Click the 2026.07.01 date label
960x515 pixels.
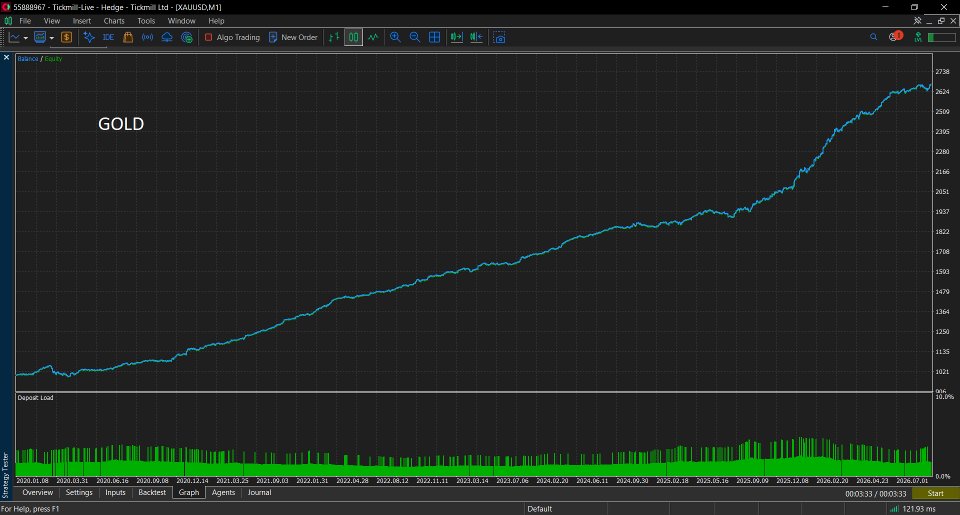coord(912,481)
